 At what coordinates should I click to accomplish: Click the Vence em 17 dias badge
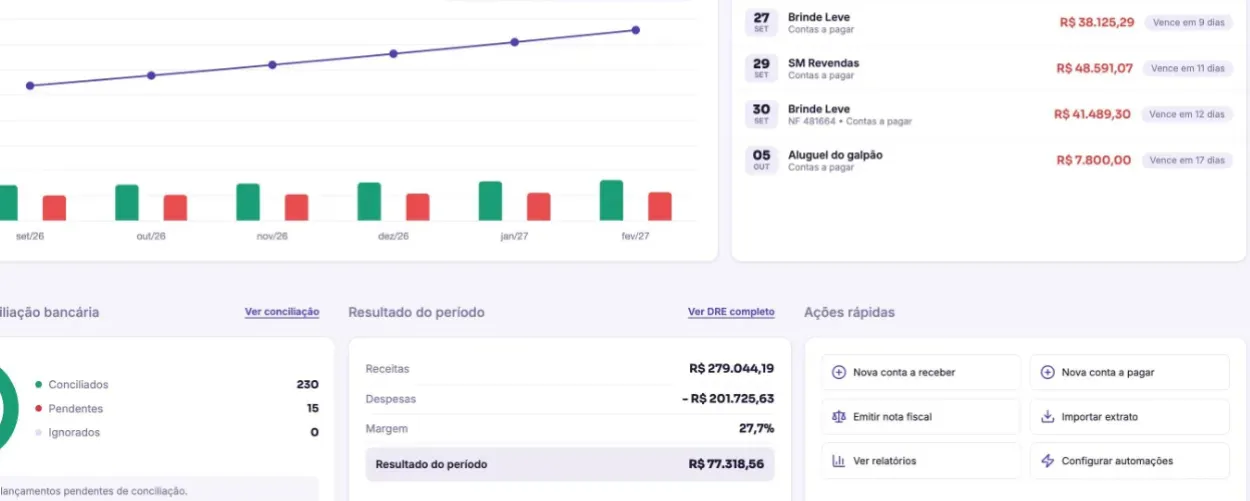pyautogui.click(x=1187, y=160)
